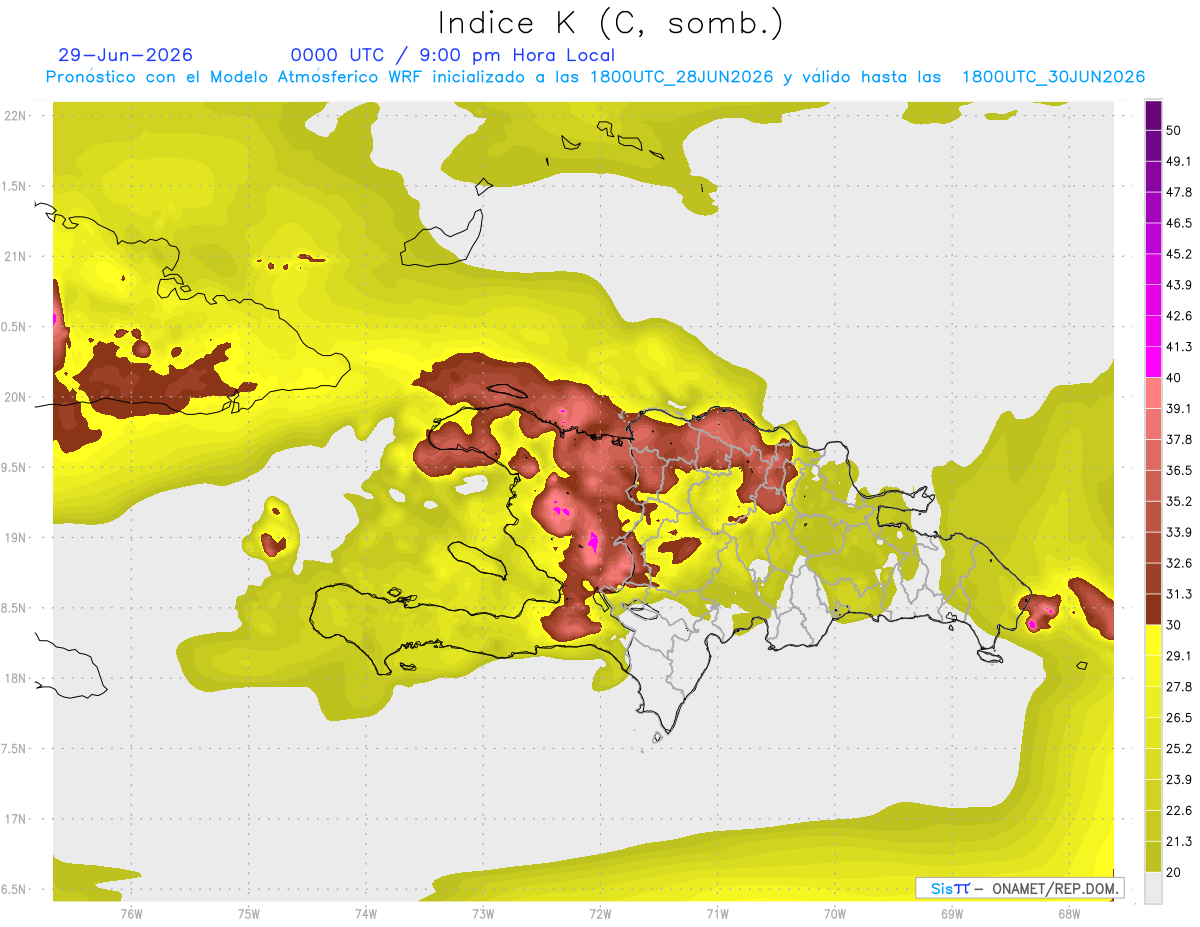
Task: Click colorbar value '41.3'
Action: [1180, 347]
